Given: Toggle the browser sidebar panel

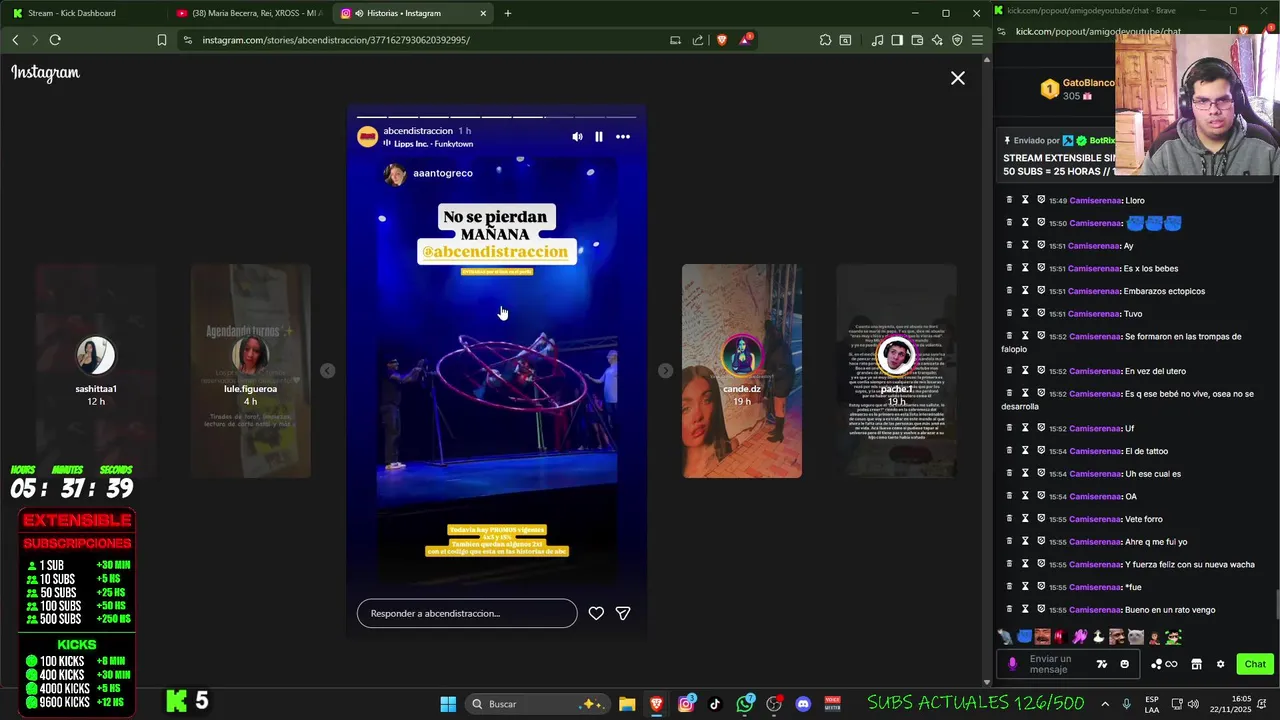Looking at the screenshot, I should coord(897,40).
